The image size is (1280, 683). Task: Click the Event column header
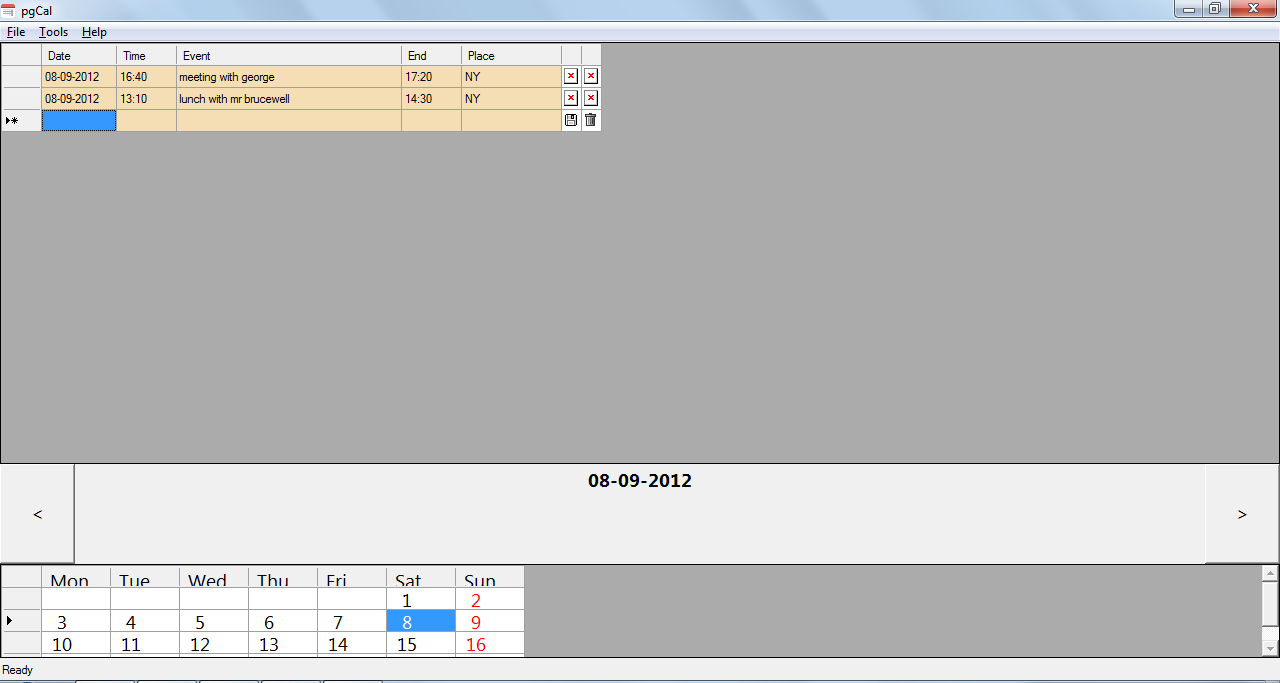pyautogui.click(x=289, y=55)
